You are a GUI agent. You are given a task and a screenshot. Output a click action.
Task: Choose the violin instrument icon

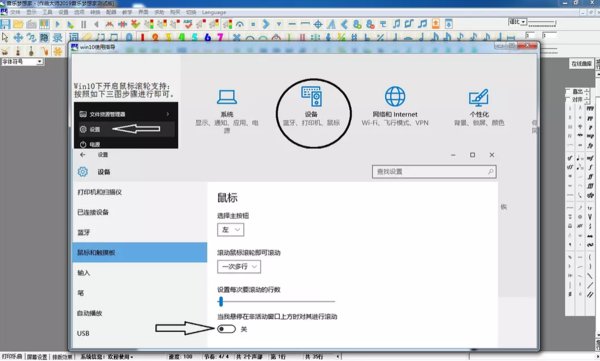(18, 51)
